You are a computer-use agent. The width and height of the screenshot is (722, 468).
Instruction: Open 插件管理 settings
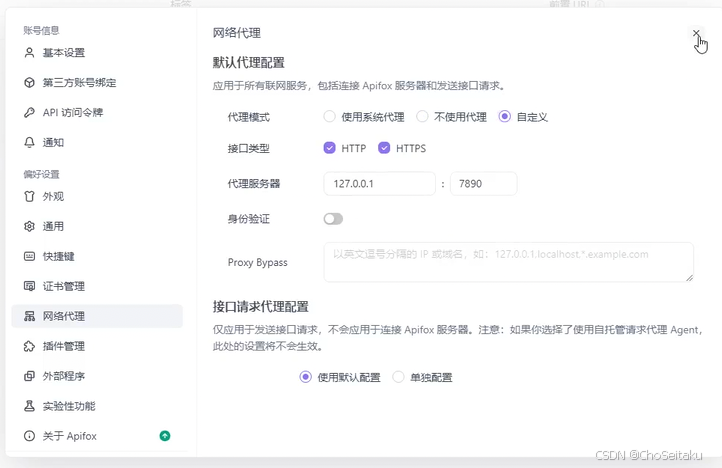(97, 346)
